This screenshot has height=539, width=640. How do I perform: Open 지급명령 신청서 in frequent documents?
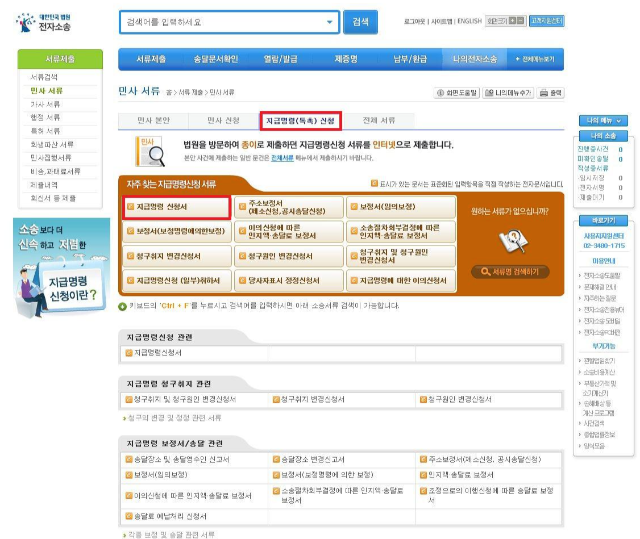pyautogui.click(x=177, y=207)
